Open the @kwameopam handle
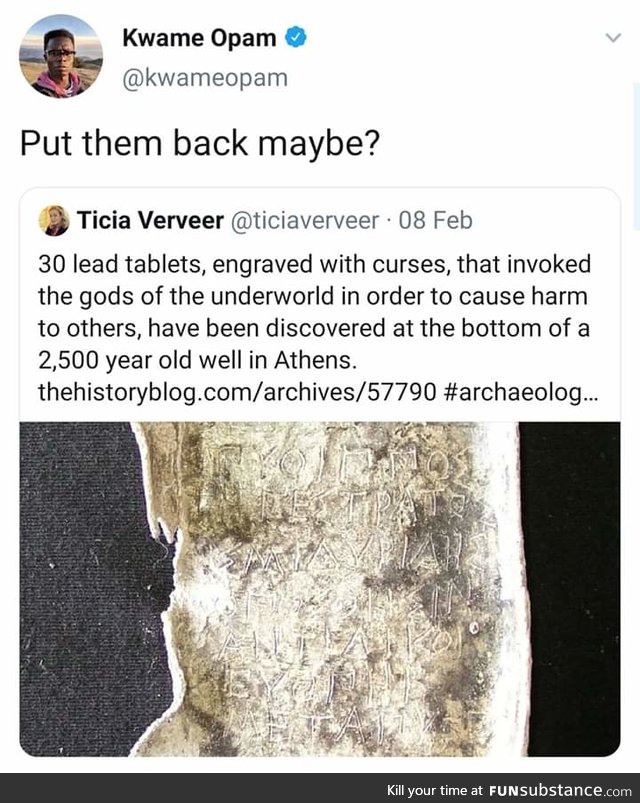This screenshot has height=803, width=640. (x=205, y=78)
